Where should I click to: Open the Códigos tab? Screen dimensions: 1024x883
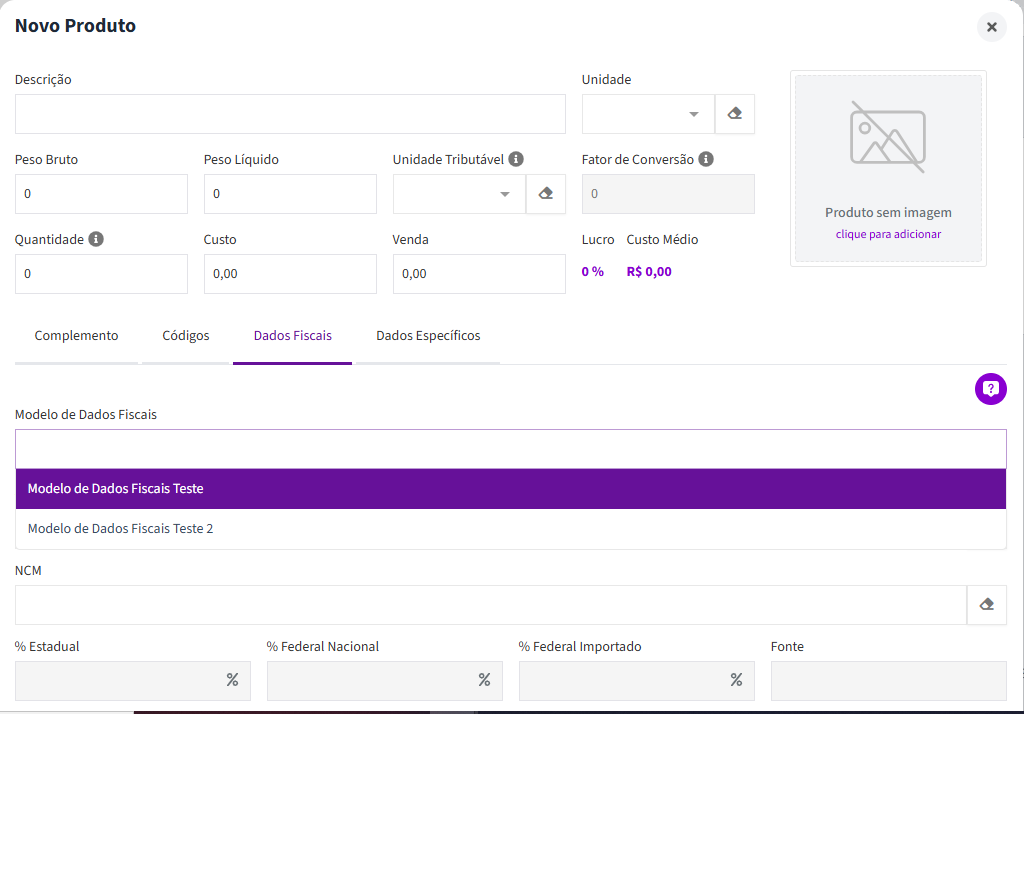pos(186,336)
